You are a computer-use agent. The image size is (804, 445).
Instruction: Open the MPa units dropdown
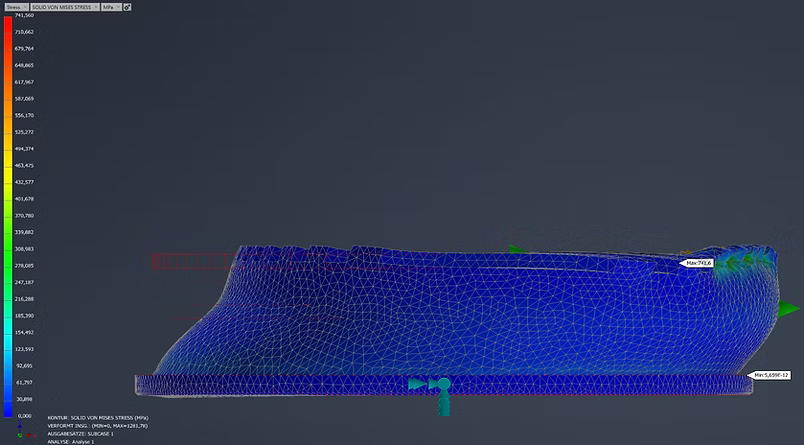(110, 6)
